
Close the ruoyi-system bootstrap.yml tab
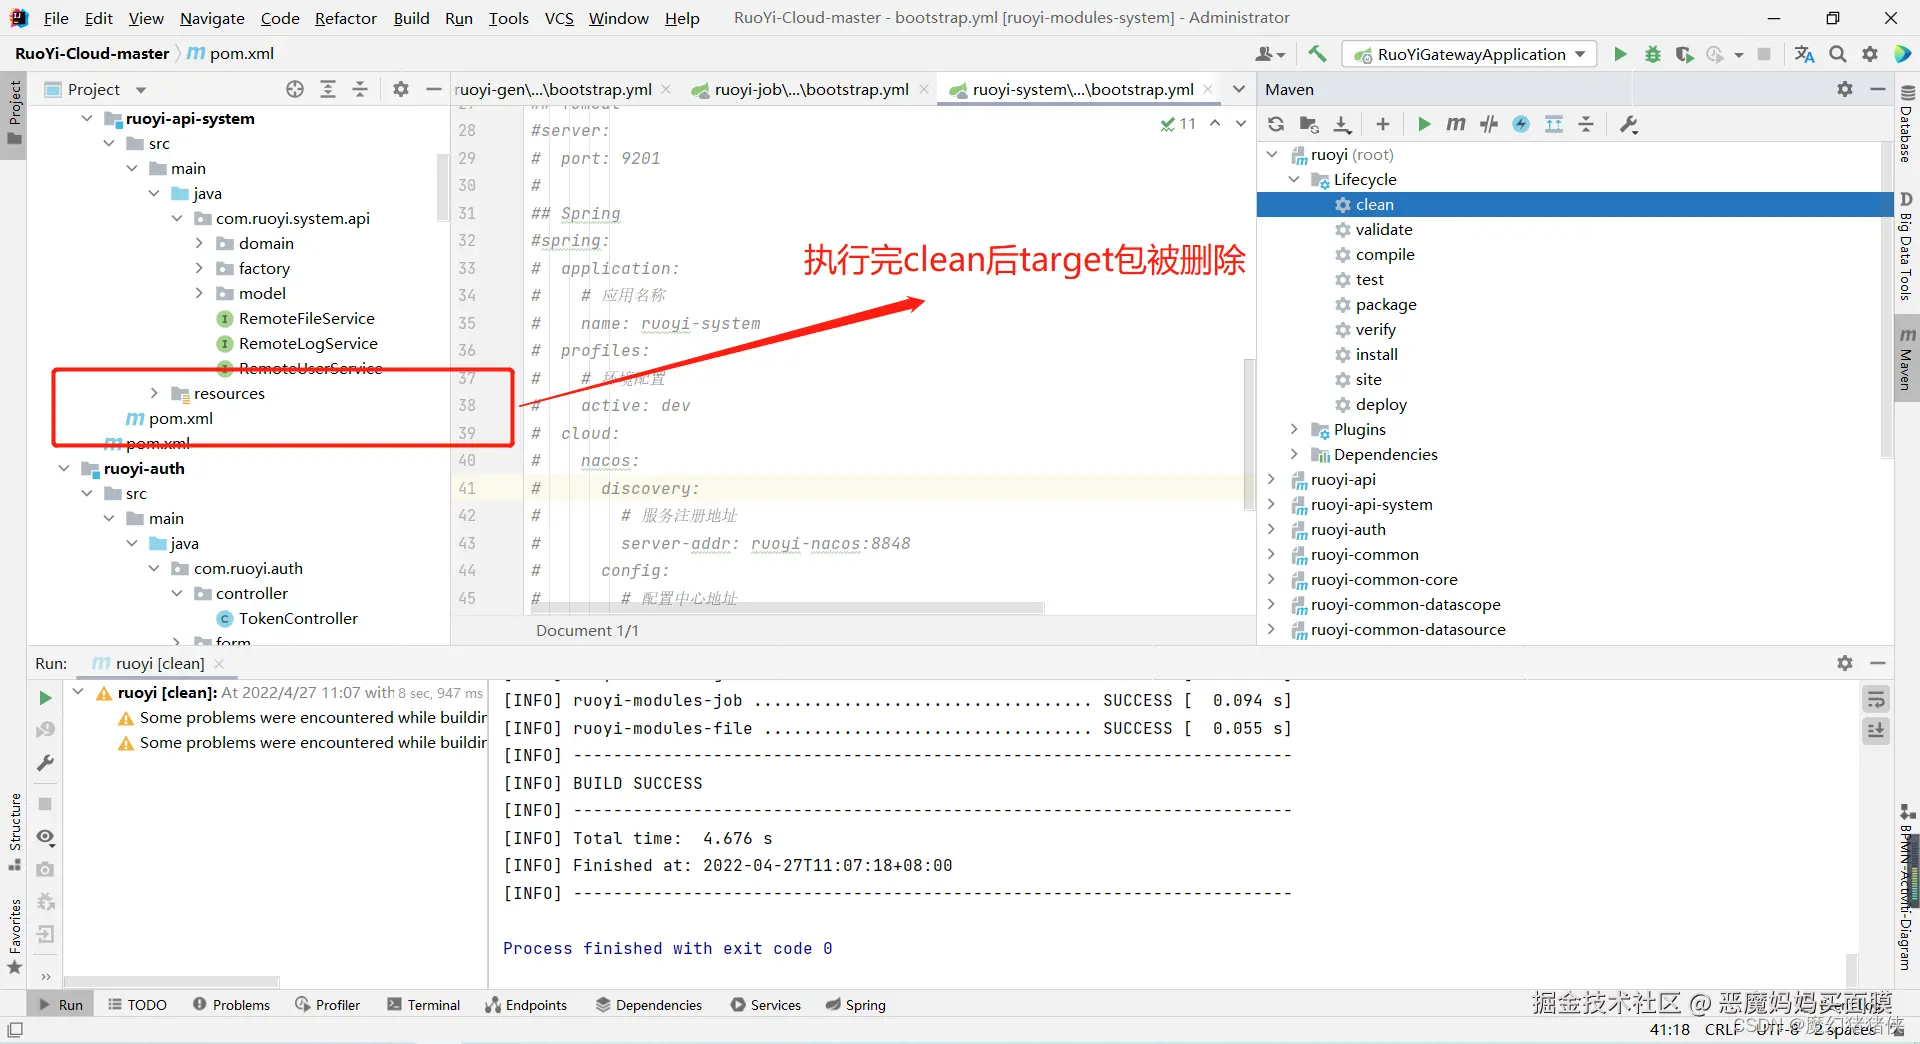point(1208,89)
